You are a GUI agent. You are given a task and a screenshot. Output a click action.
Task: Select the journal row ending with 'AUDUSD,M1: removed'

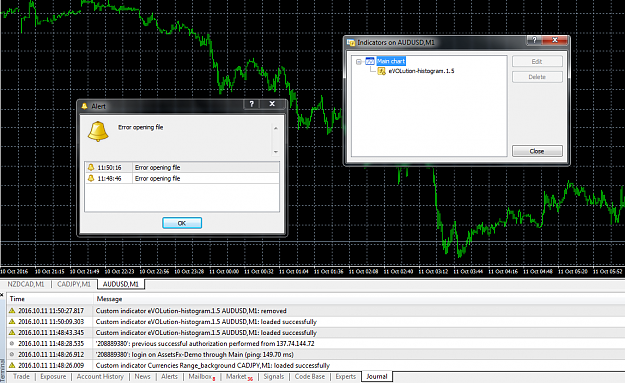pyautogui.click(x=316, y=311)
